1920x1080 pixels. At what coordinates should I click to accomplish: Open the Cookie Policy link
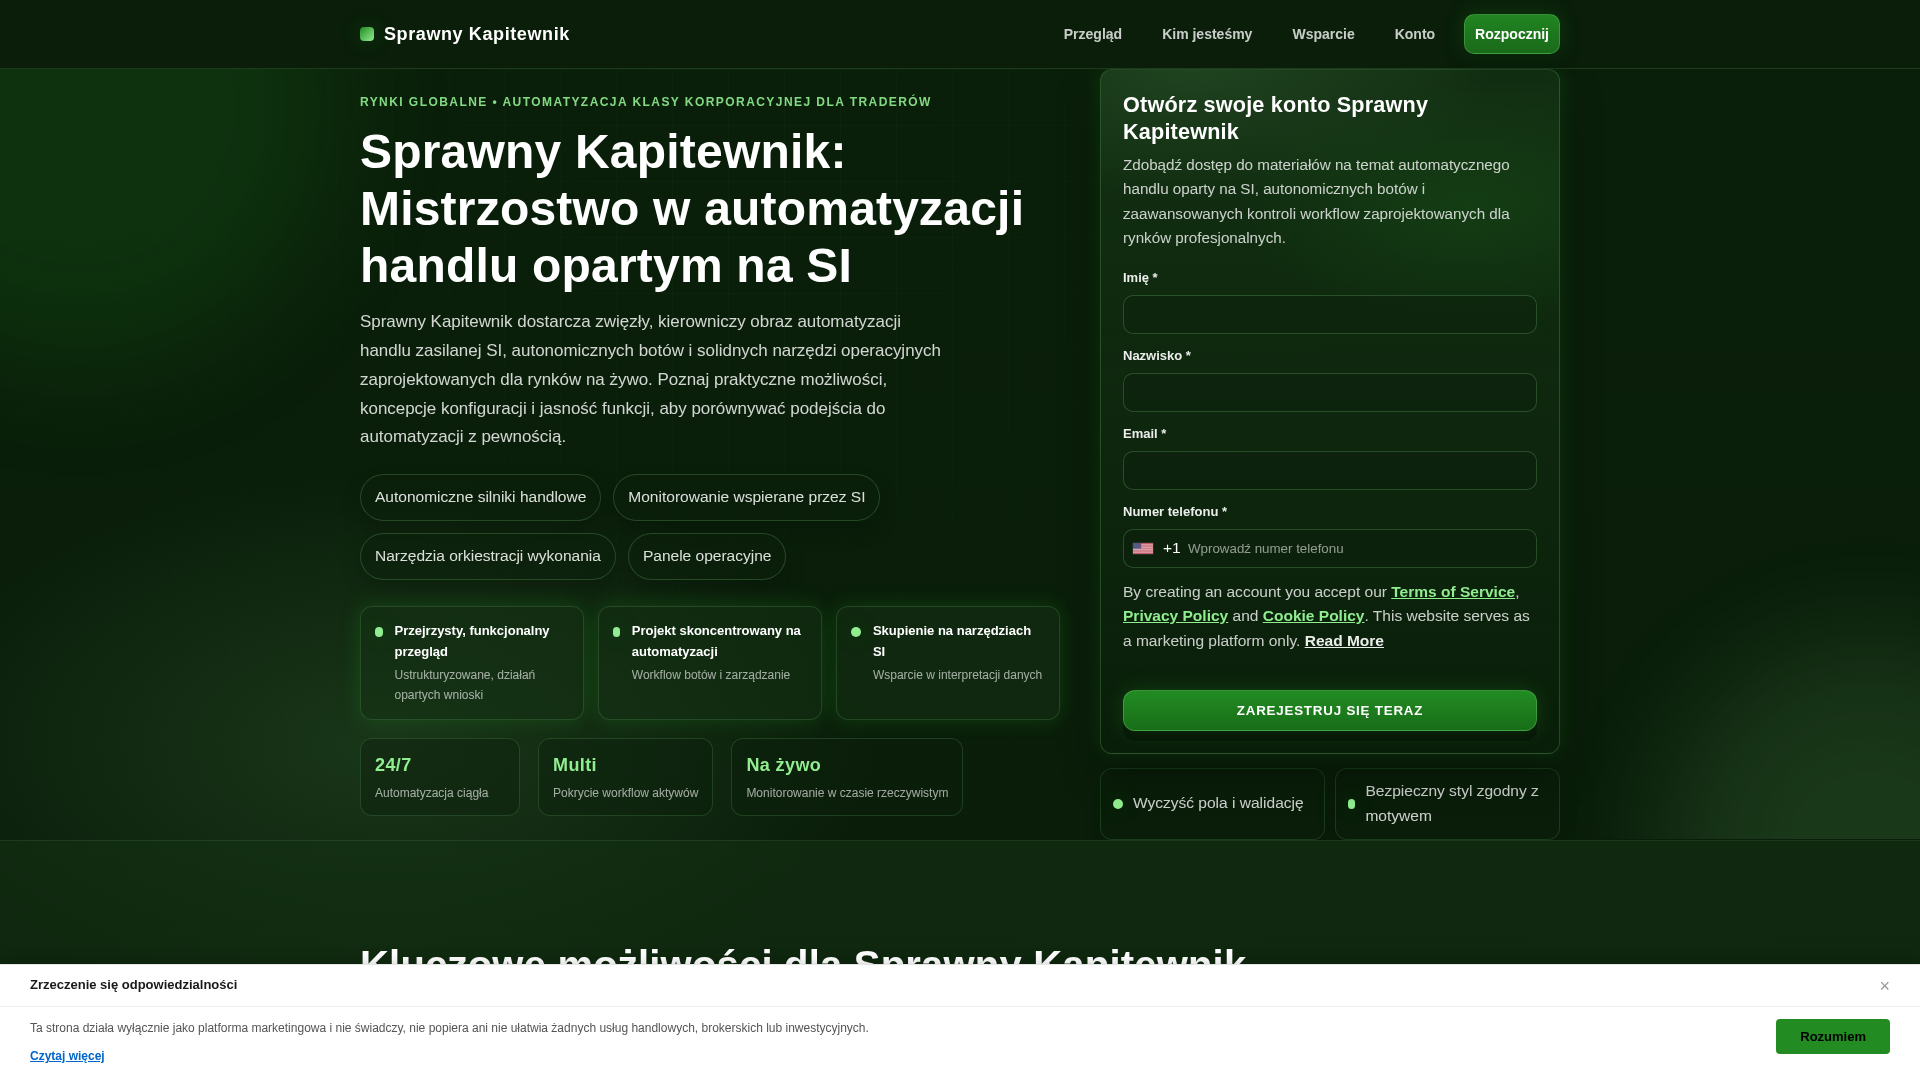click(x=1313, y=616)
